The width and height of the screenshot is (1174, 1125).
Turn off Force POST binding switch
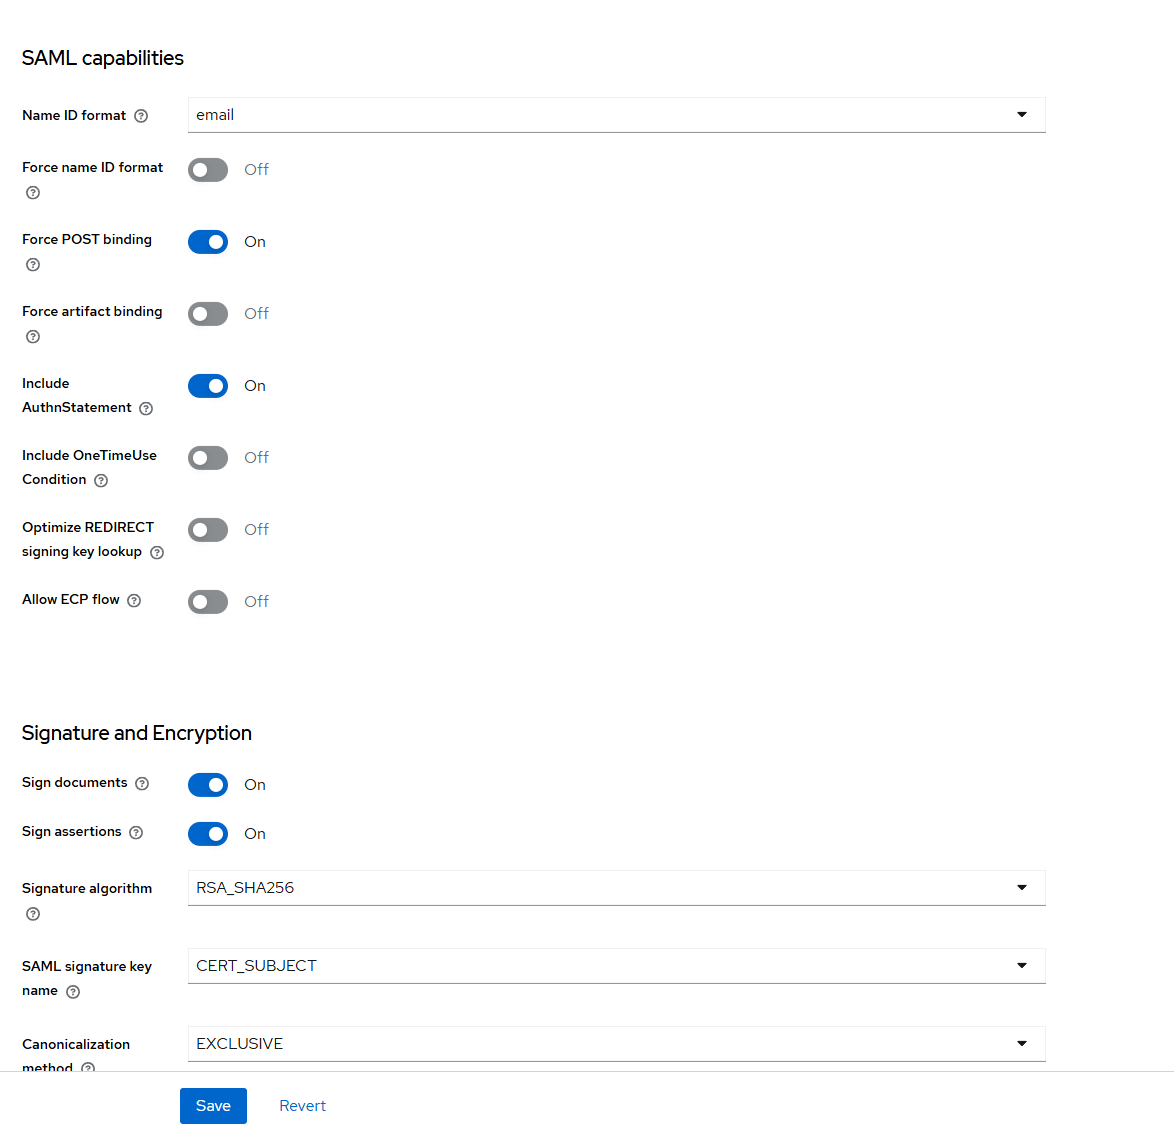tap(208, 242)
